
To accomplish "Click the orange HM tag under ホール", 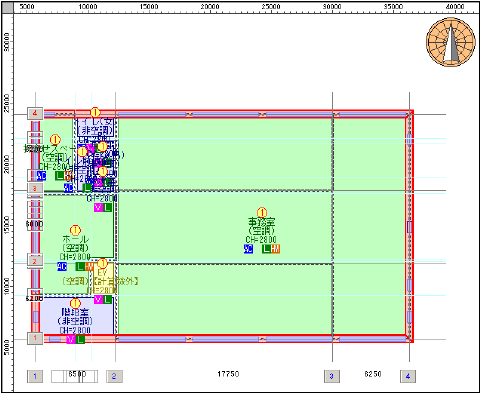I will click(89, 266).
